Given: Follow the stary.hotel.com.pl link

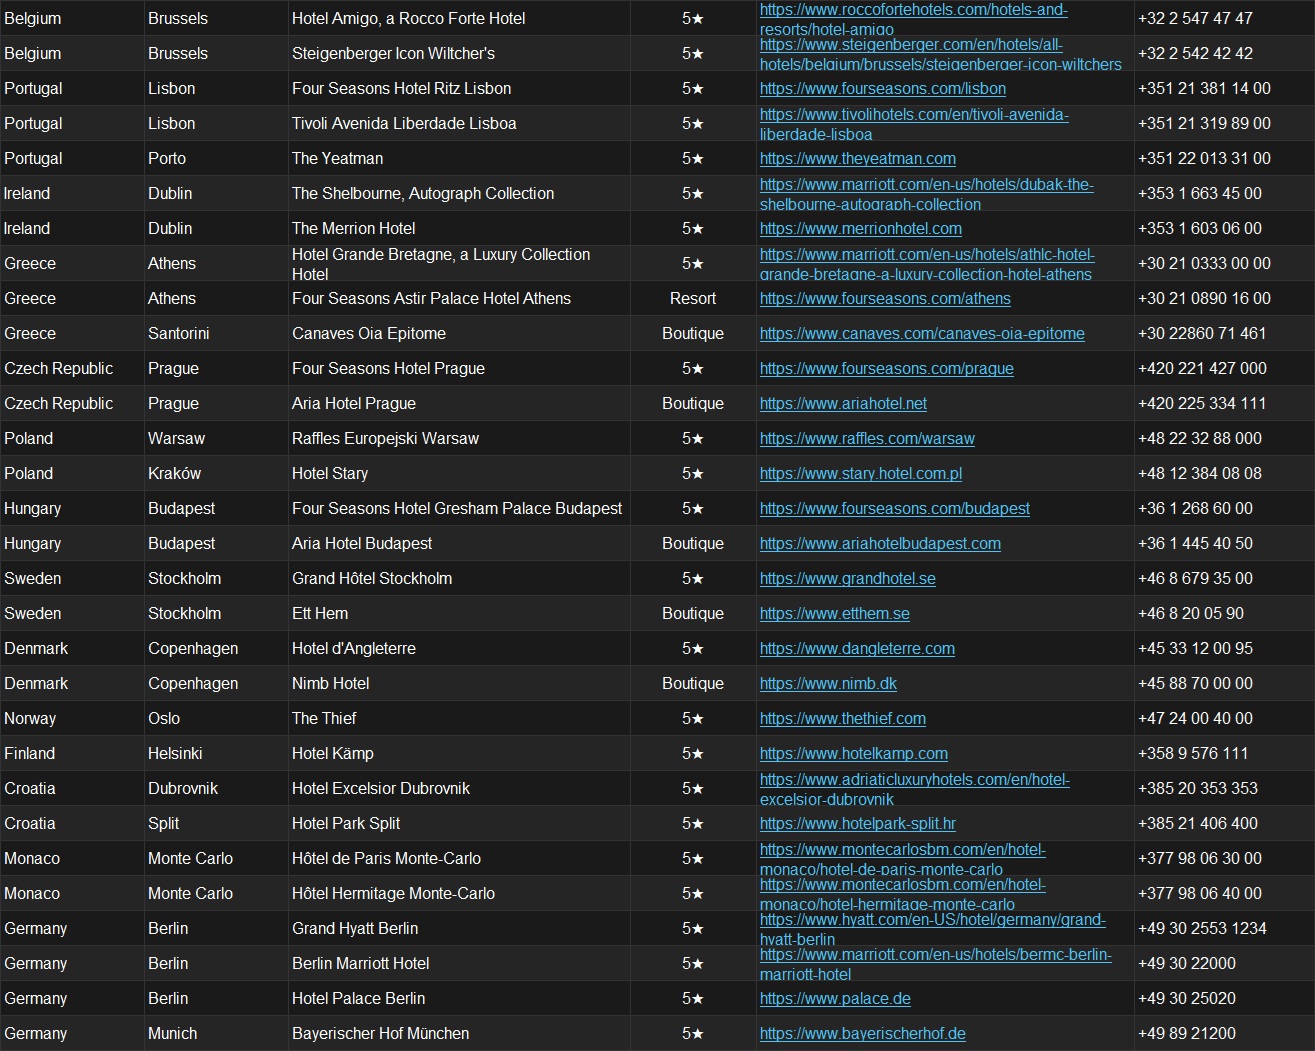Looking at the screenshot, I should [861, 473].
